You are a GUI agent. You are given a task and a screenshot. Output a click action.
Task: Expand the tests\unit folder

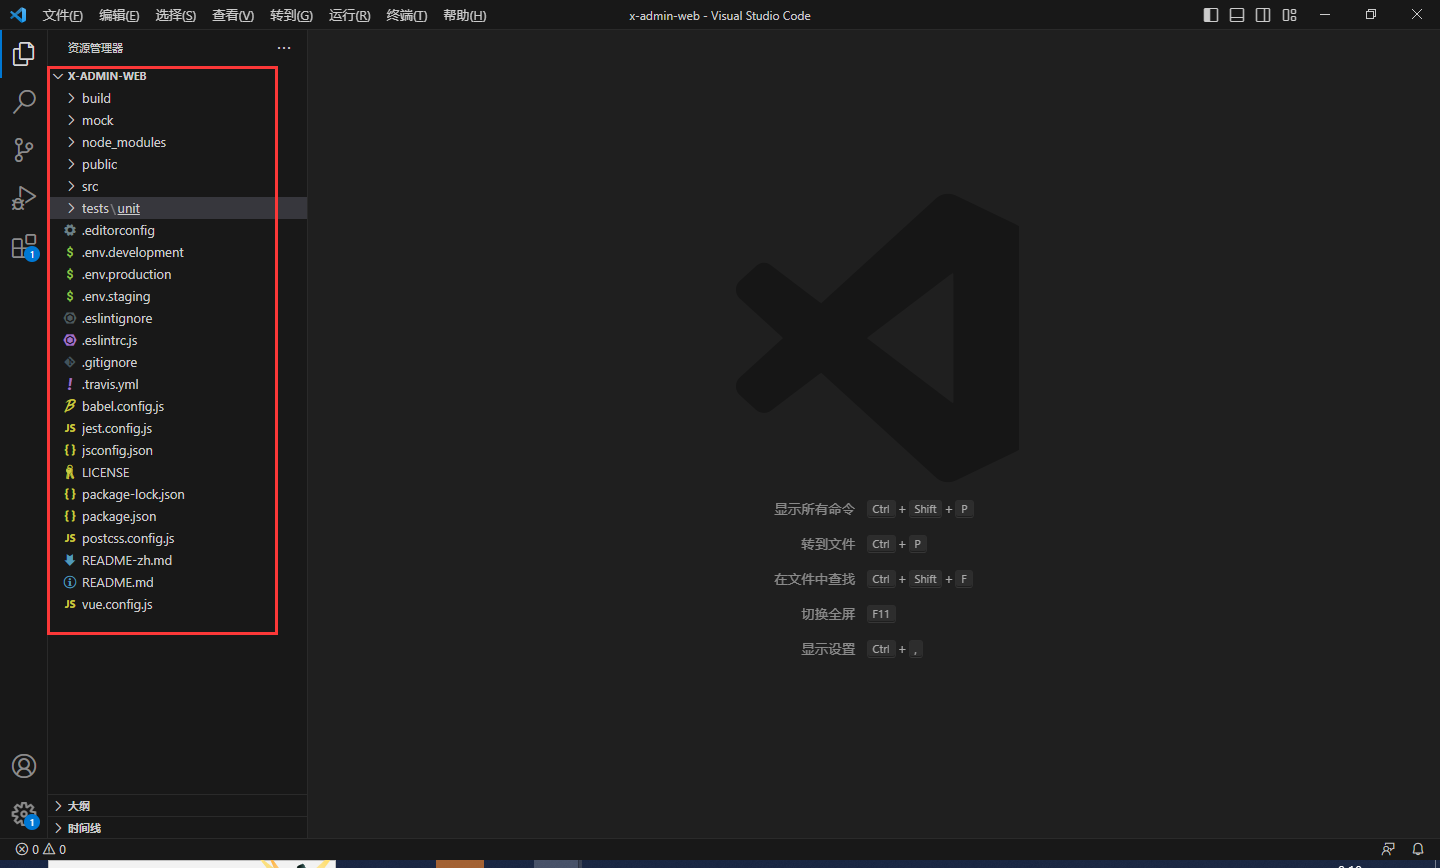[178, 208]
